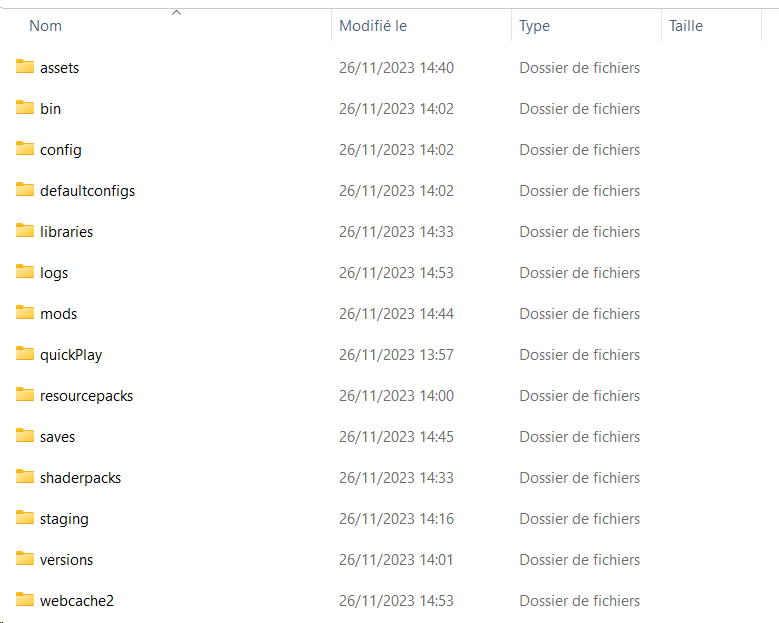Select the bin folder icon
Screen dimensions: 779x623
(x=25, y=108)
